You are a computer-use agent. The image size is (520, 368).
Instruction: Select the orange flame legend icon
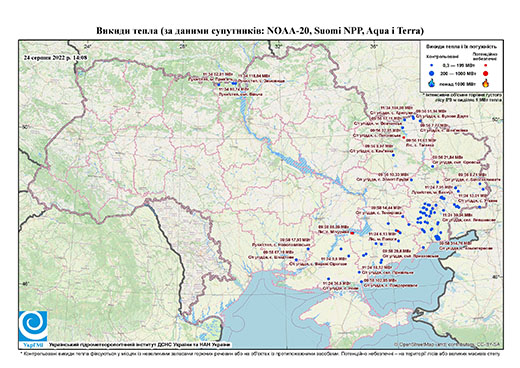pos(486,83)
